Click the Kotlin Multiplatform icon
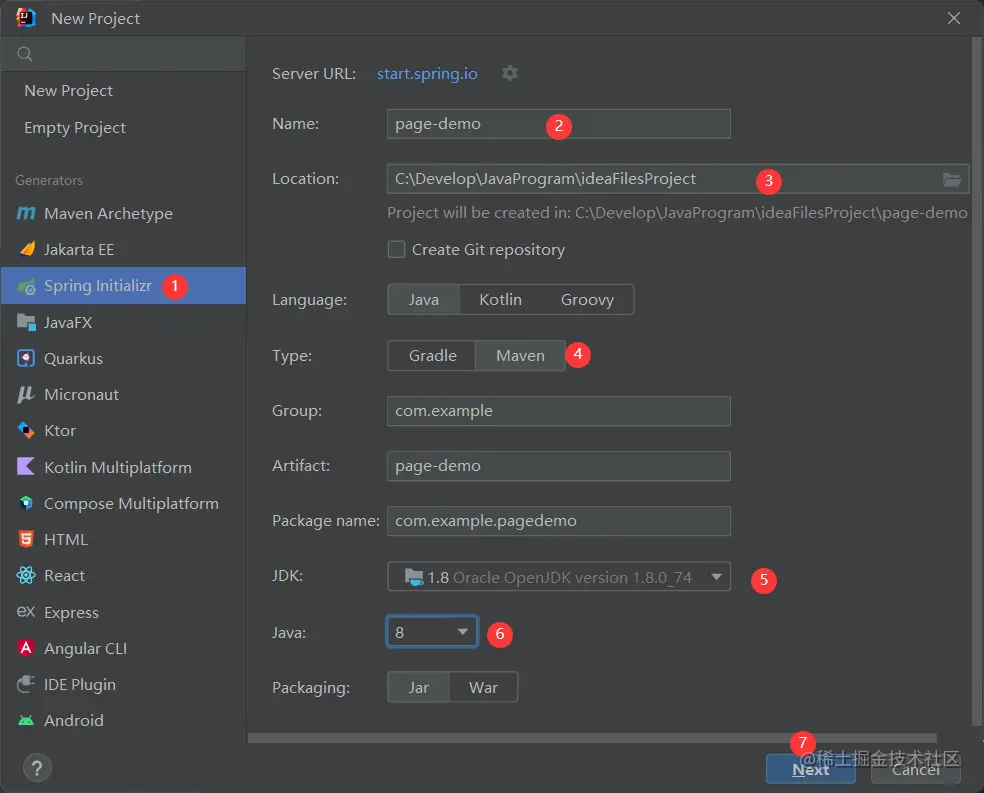 pos(26,467)
